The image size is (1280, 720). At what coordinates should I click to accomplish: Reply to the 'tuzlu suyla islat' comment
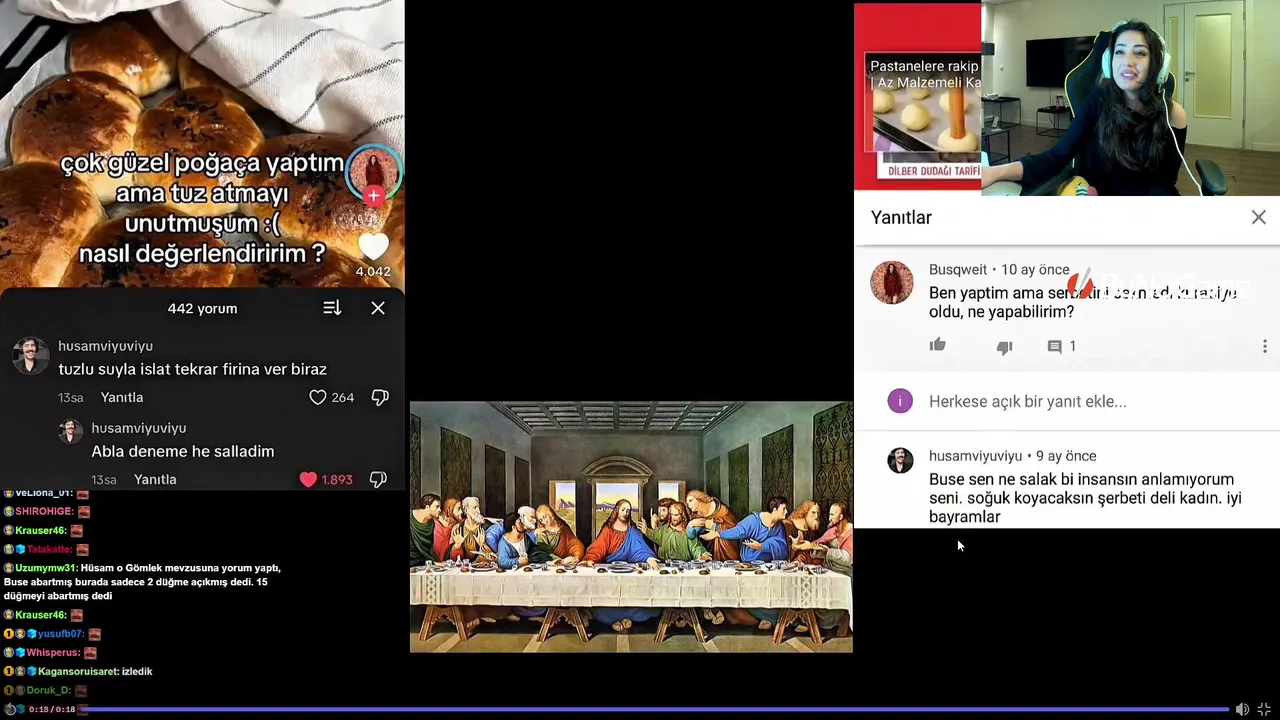[x=122, y=397]
